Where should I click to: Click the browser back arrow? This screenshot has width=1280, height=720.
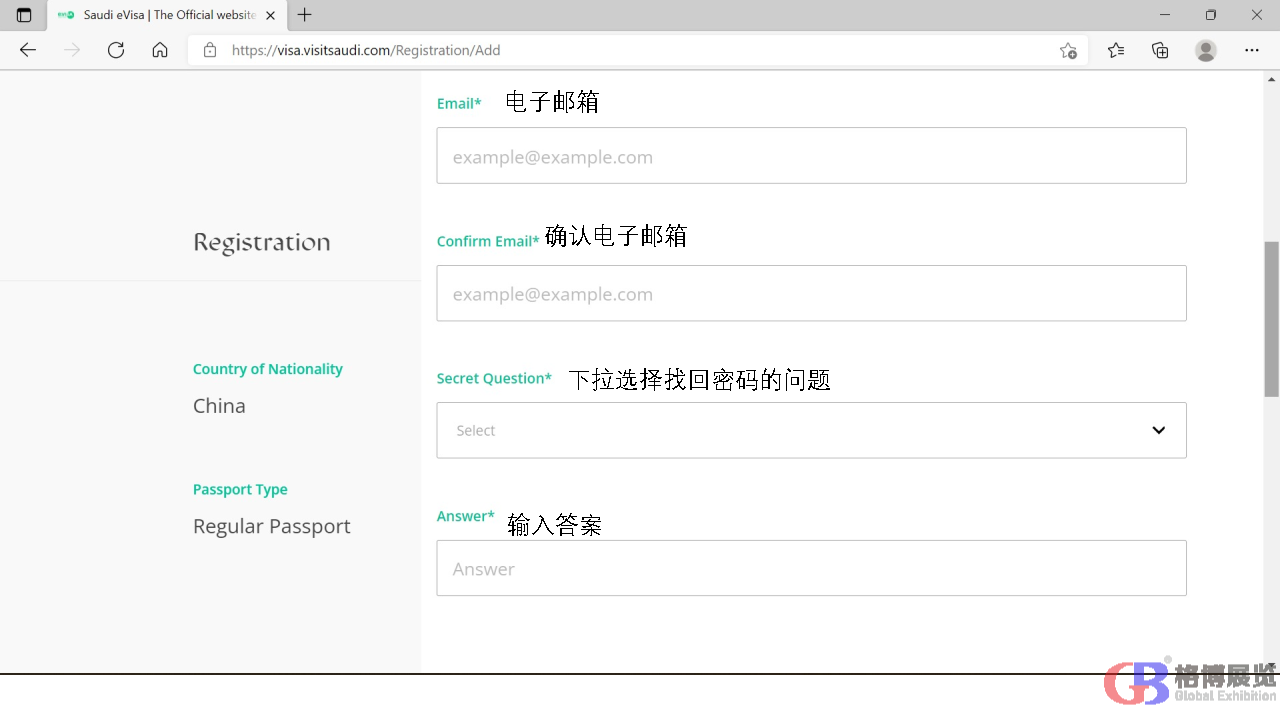pyautogui.click(x=28, y=50)
